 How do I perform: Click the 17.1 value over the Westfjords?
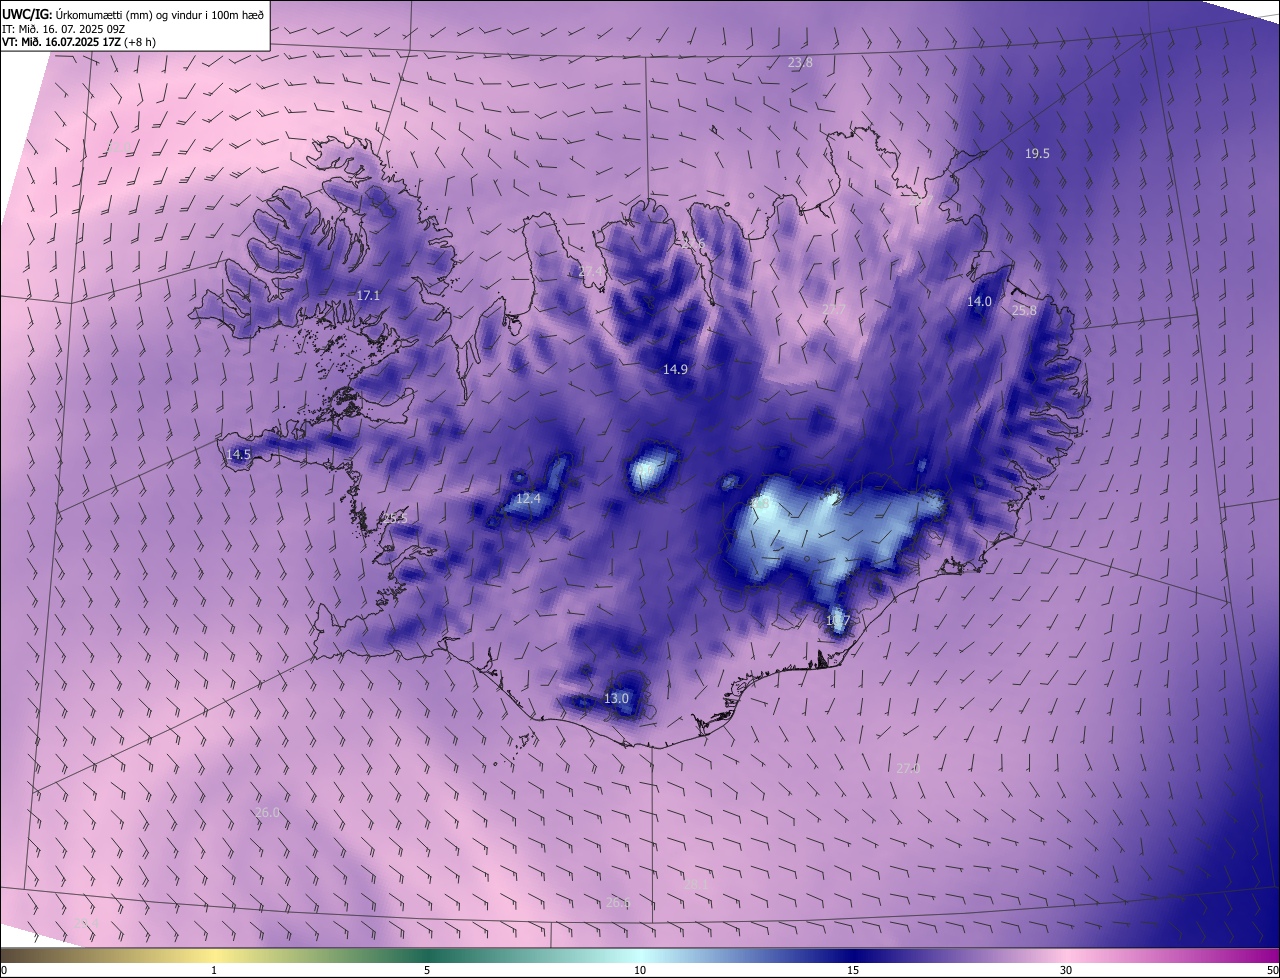click(x=369, y=295)
